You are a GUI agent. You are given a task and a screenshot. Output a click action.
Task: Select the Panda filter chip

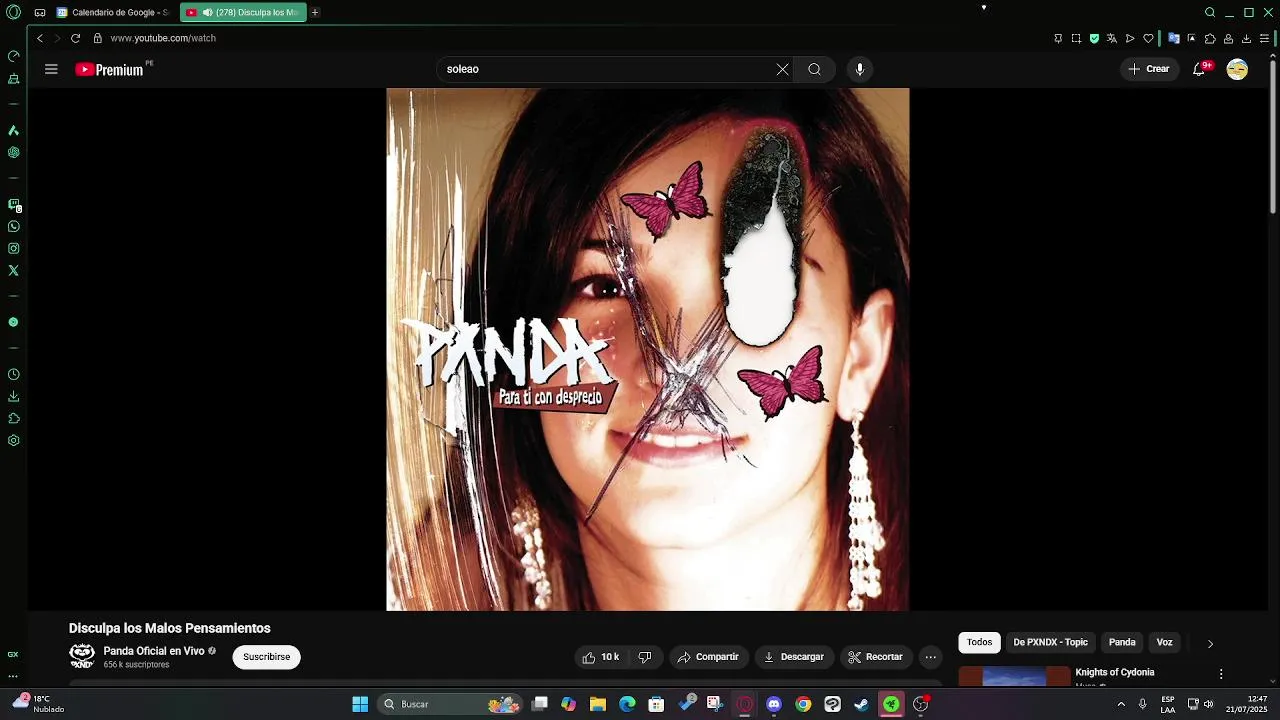[1122, 642]
